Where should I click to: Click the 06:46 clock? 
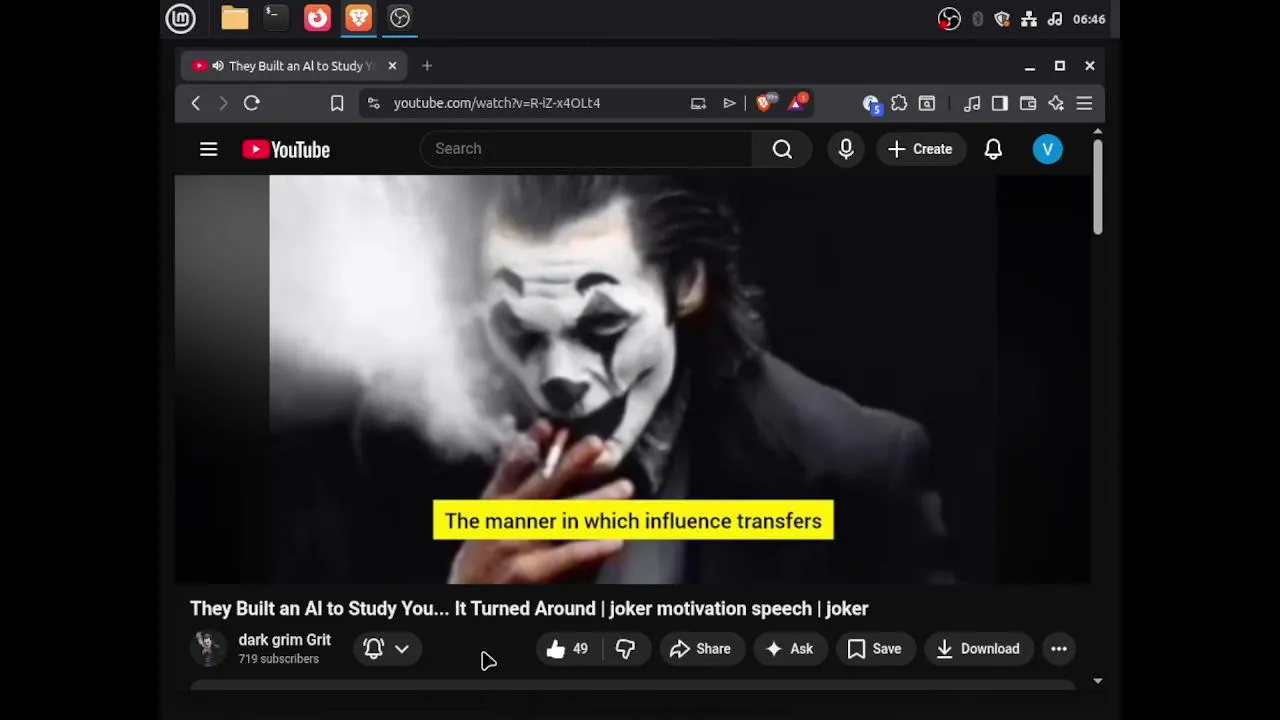pyautogui.click(x=1089, y=19)
